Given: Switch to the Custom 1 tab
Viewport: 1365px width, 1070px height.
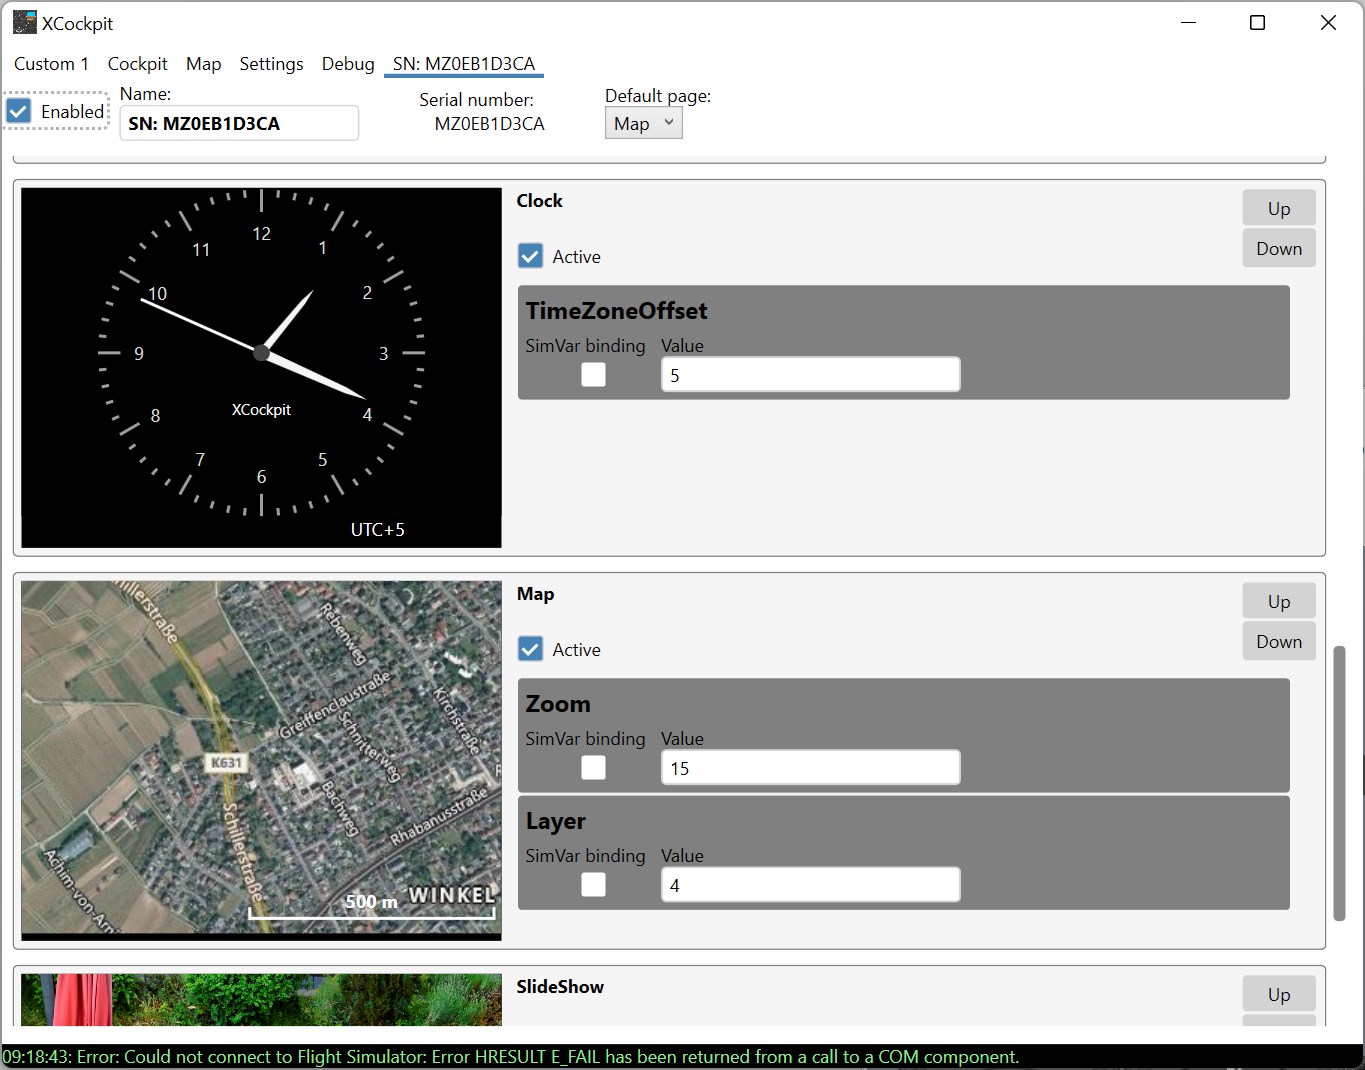Looking at the screenshot, I should click(x=51, y=64).
